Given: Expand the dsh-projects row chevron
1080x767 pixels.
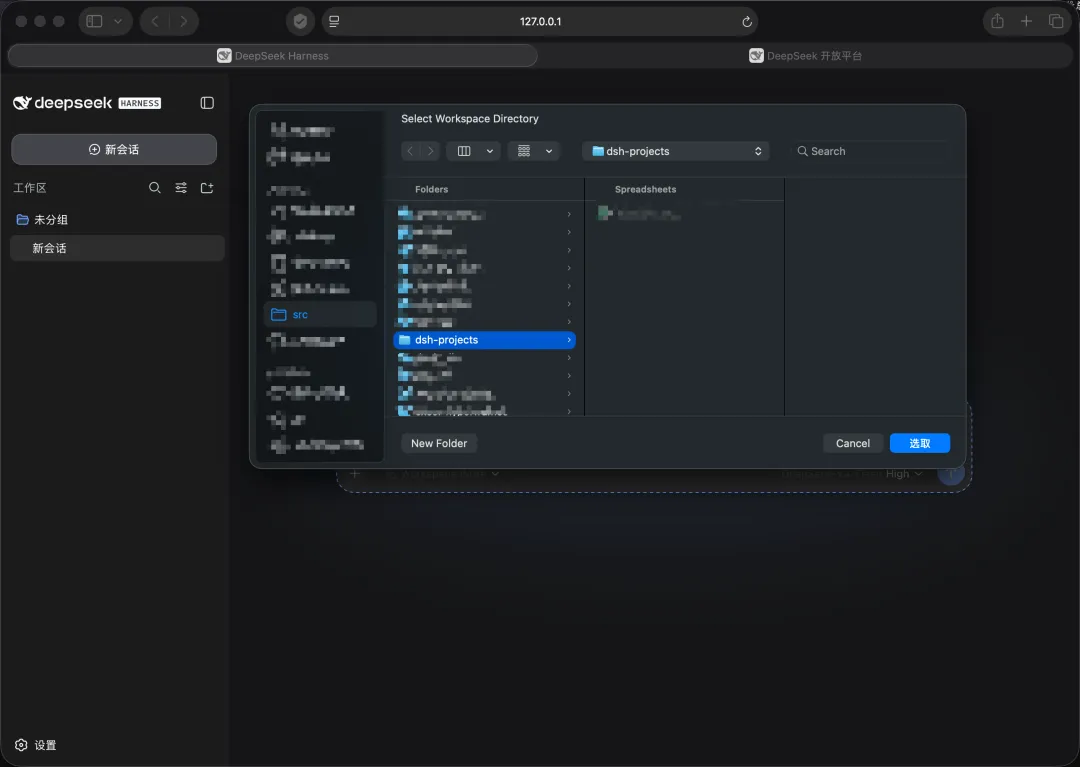Looking at the screenshot, I should pos(569,340).
